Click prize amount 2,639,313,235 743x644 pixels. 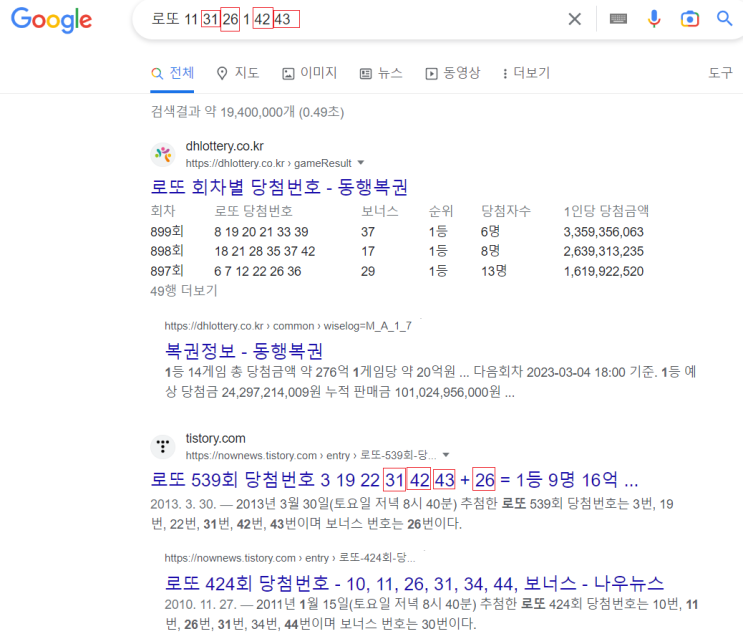[604, 251]
